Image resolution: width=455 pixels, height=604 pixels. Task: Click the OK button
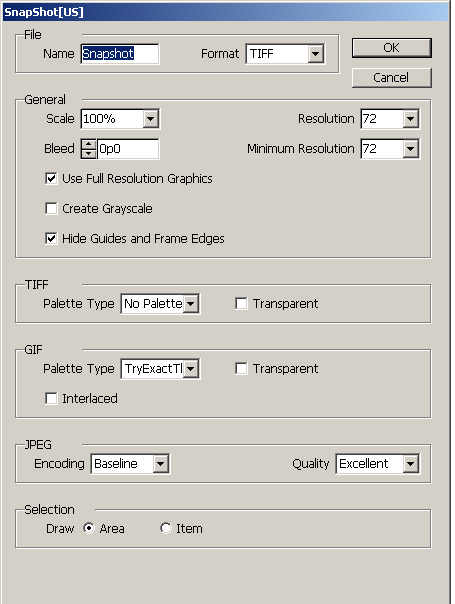pyautogui.click(x=391, y=48)
